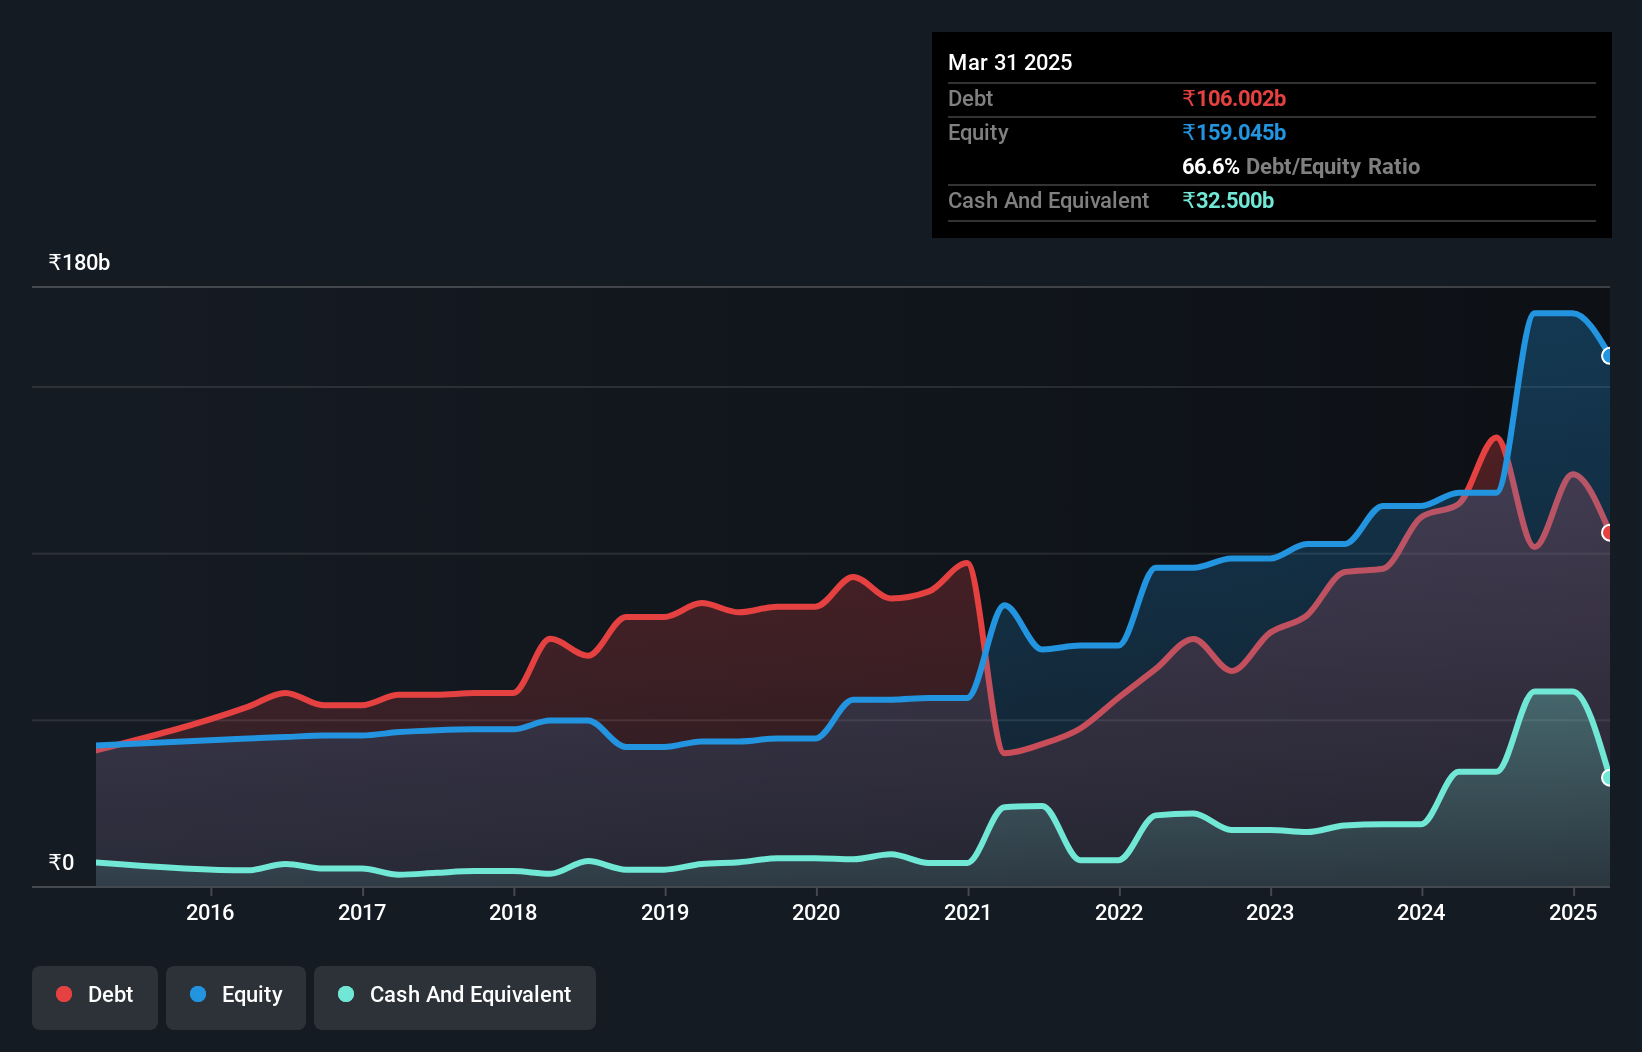The height and width of the screenshot is (1052, 1642).
Task: Click the red Debt legend dot
Action: click(x=64, y=994)
